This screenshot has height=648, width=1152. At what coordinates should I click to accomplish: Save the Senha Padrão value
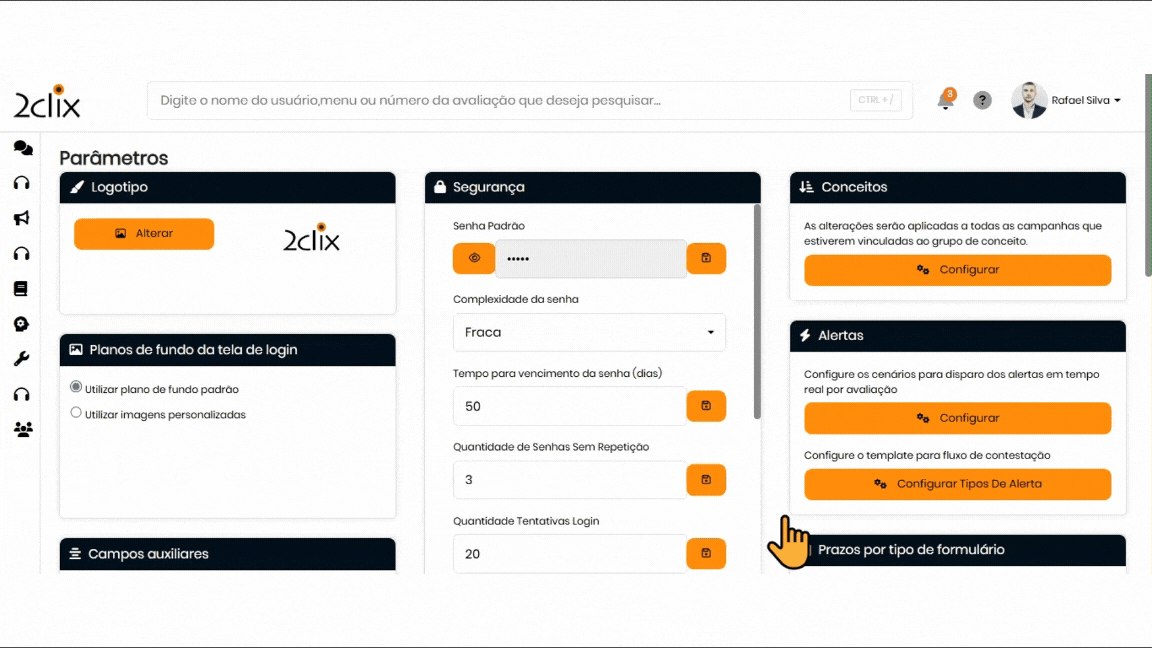706,258
